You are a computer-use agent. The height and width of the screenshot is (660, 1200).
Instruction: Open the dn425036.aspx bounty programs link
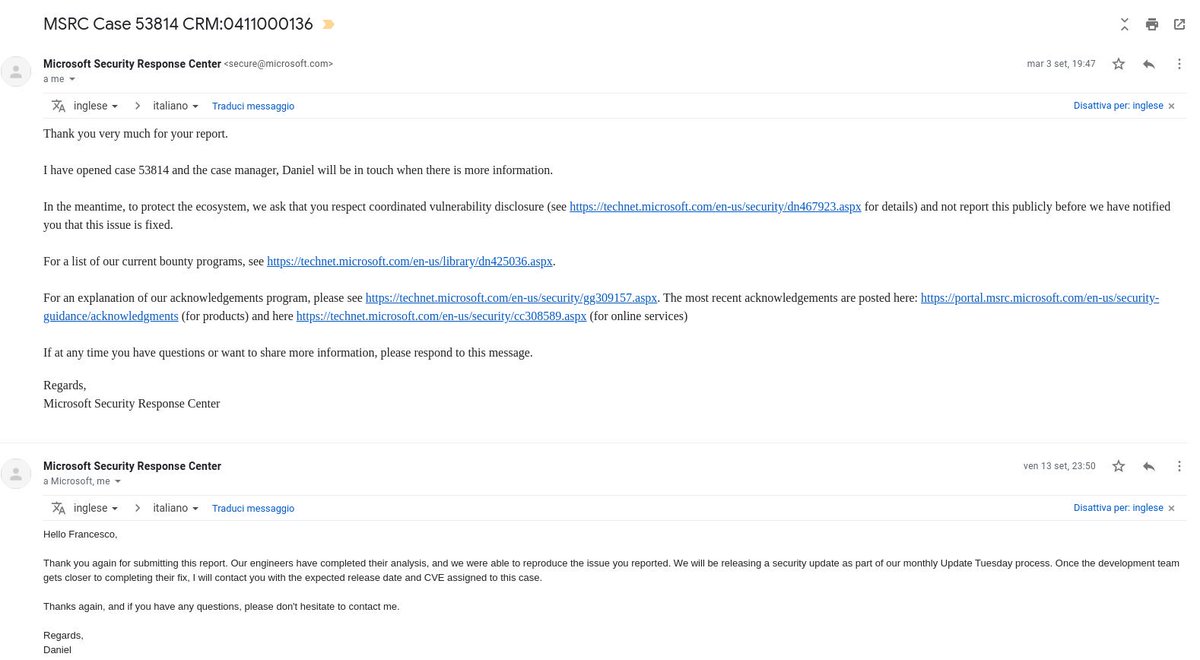[410, 261]
